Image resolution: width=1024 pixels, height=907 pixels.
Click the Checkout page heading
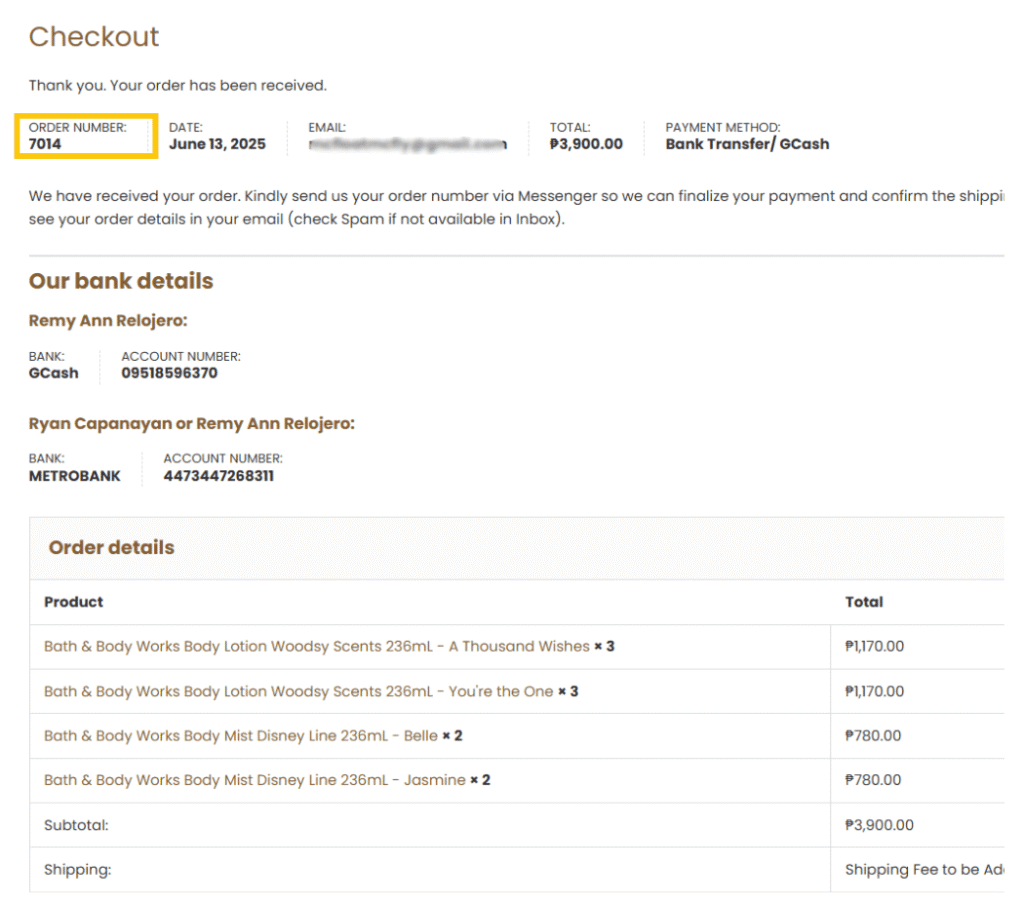(x=94, y=37)
